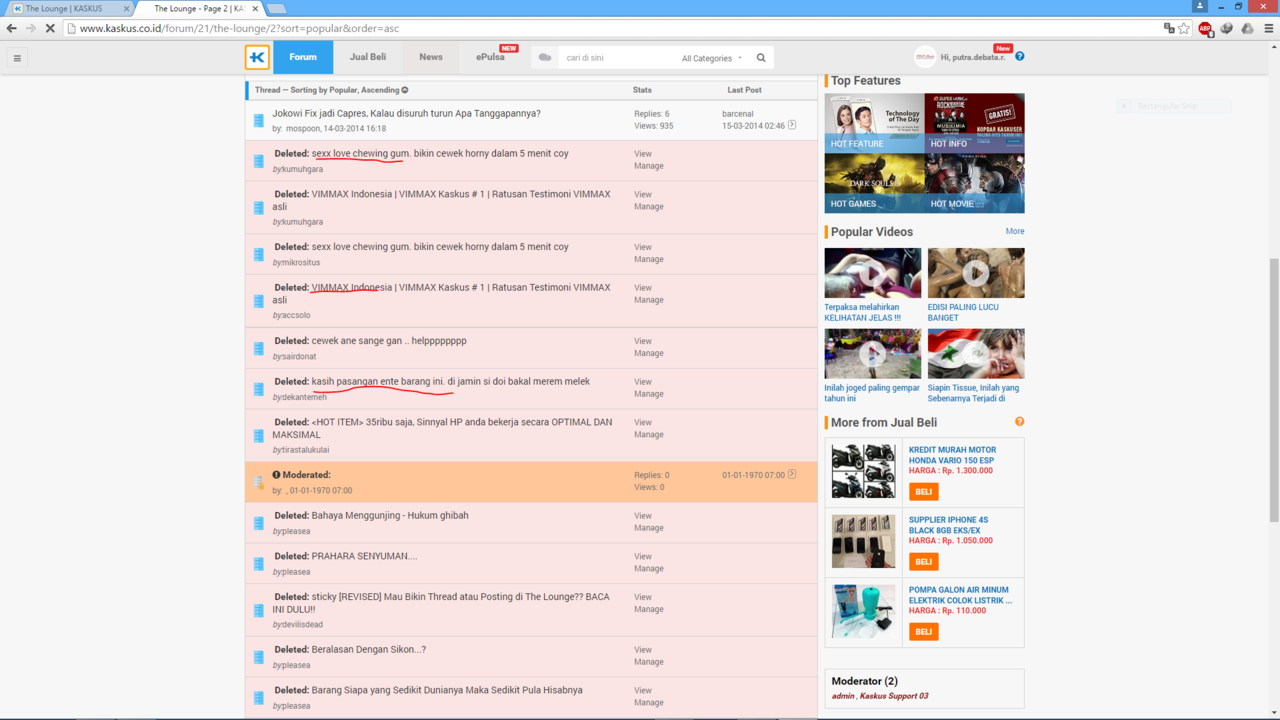Viewport: 1280px width, 720px height.
Task: Open the putra.debata.r profile link
Action: 973,58
